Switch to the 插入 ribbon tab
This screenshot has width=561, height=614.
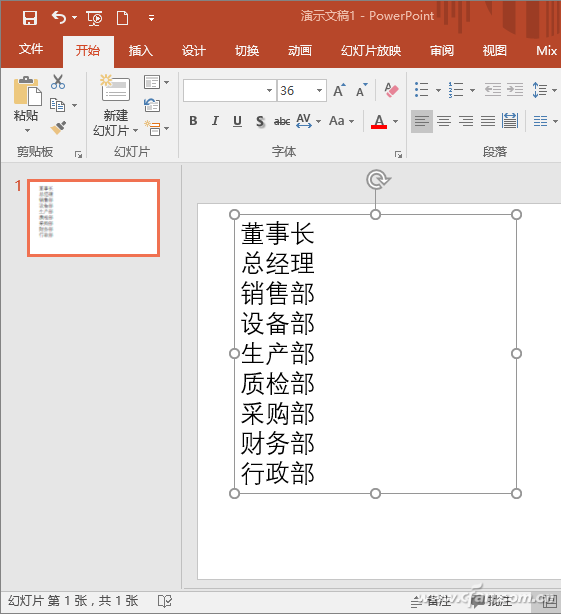[x=141, y=51]
